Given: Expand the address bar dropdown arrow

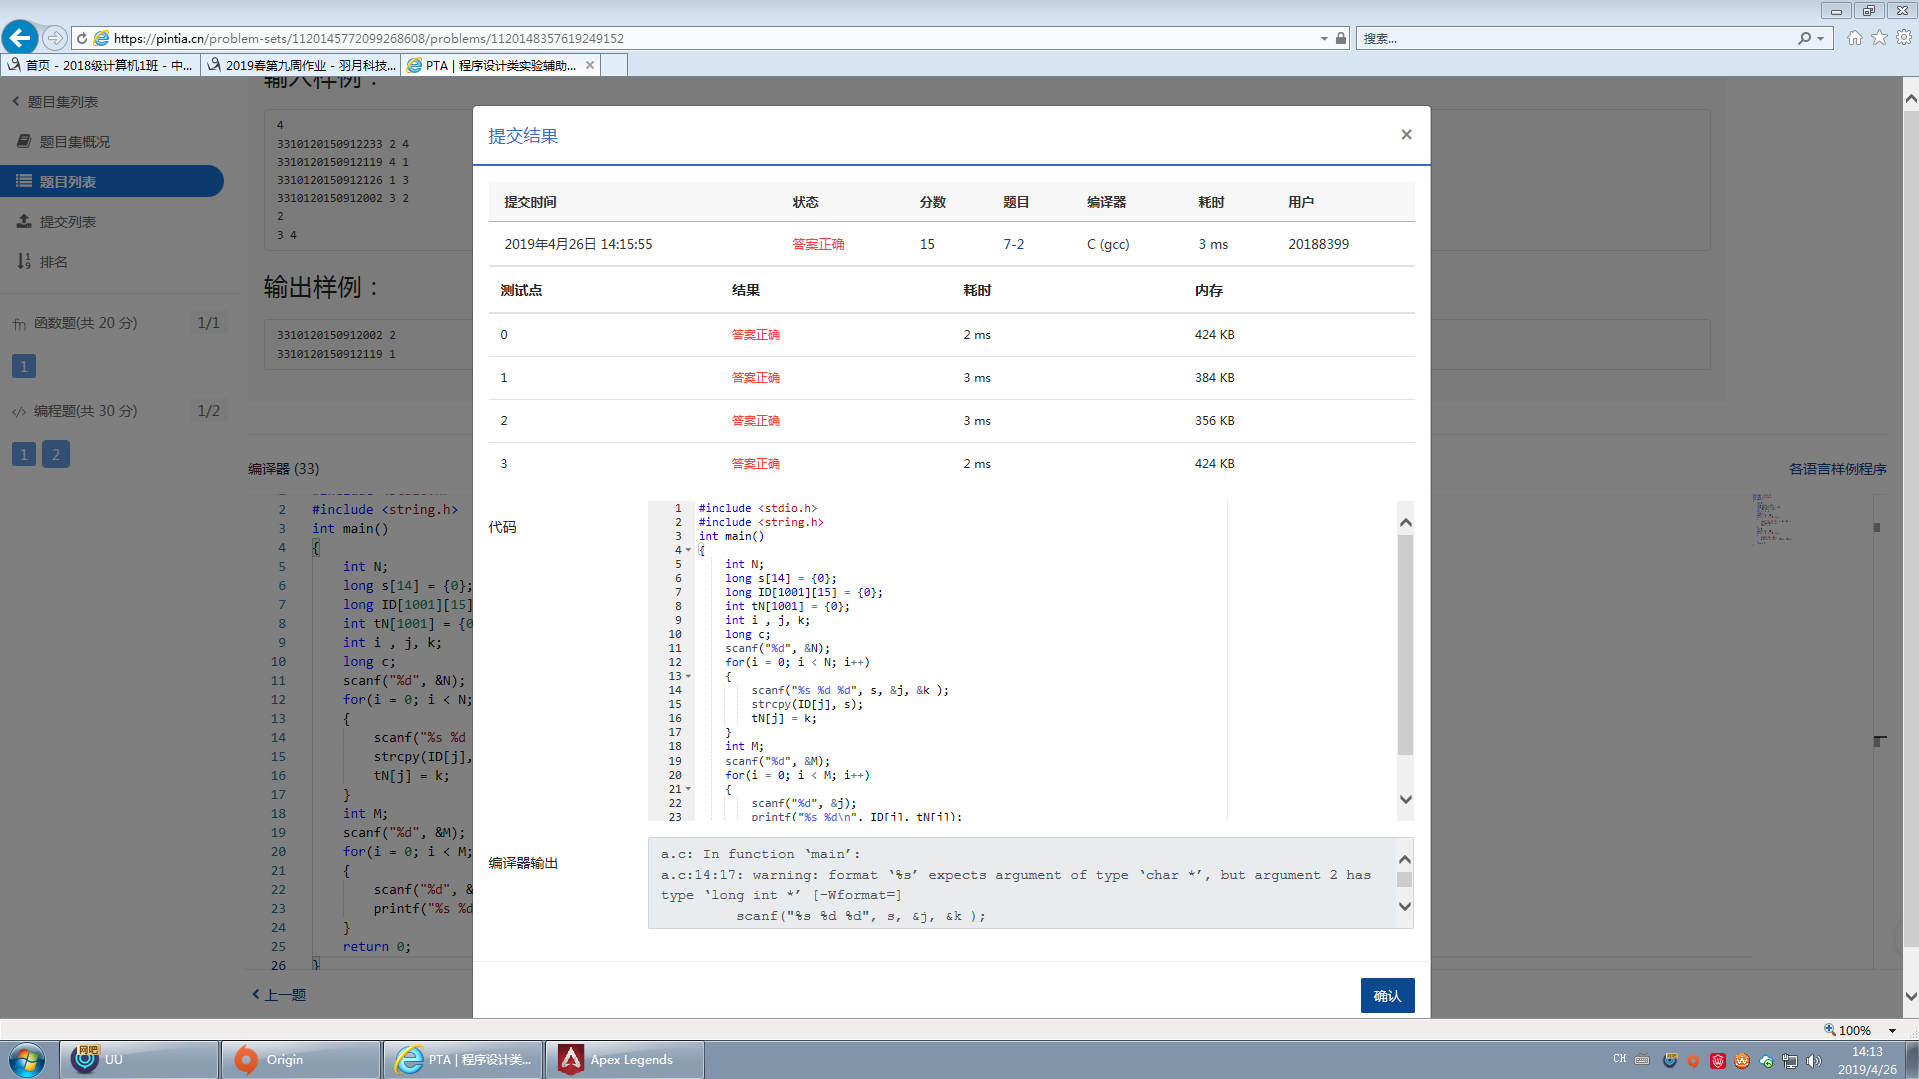Looking at the screenshot, I should 1324,38.
